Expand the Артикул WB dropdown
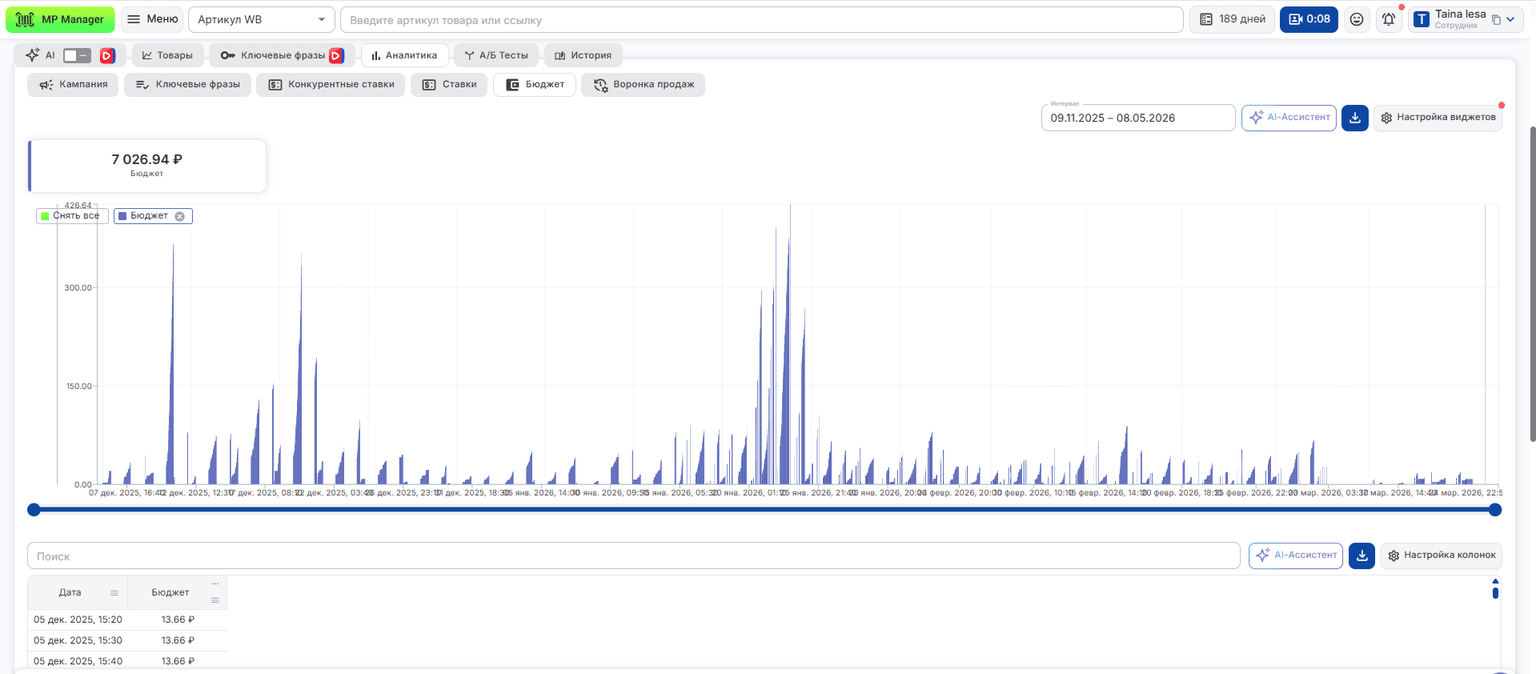 262,20
